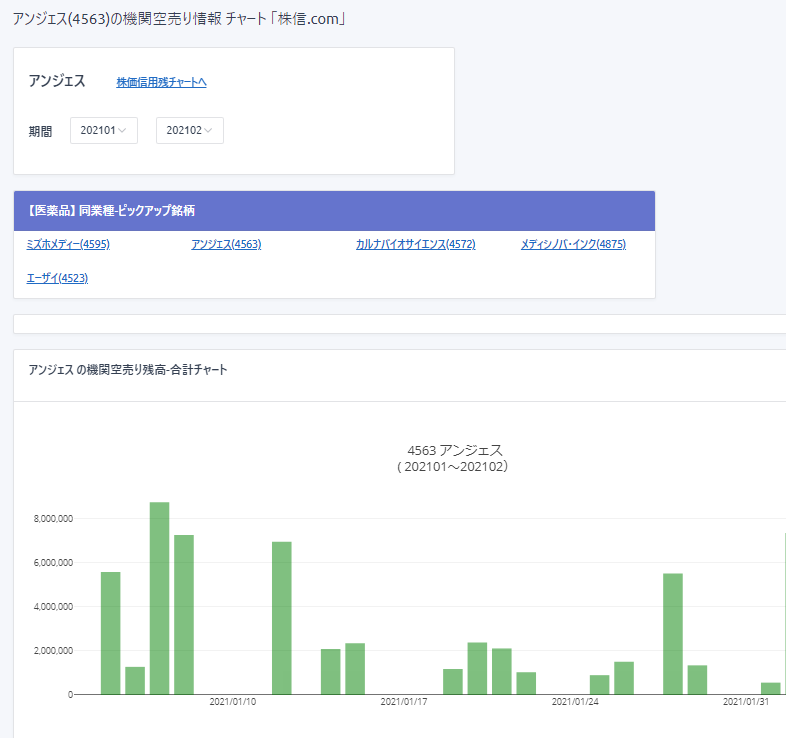Expand the 202101 start period dropdown
This screenshot has height=738, width=786.
[103, 131]
